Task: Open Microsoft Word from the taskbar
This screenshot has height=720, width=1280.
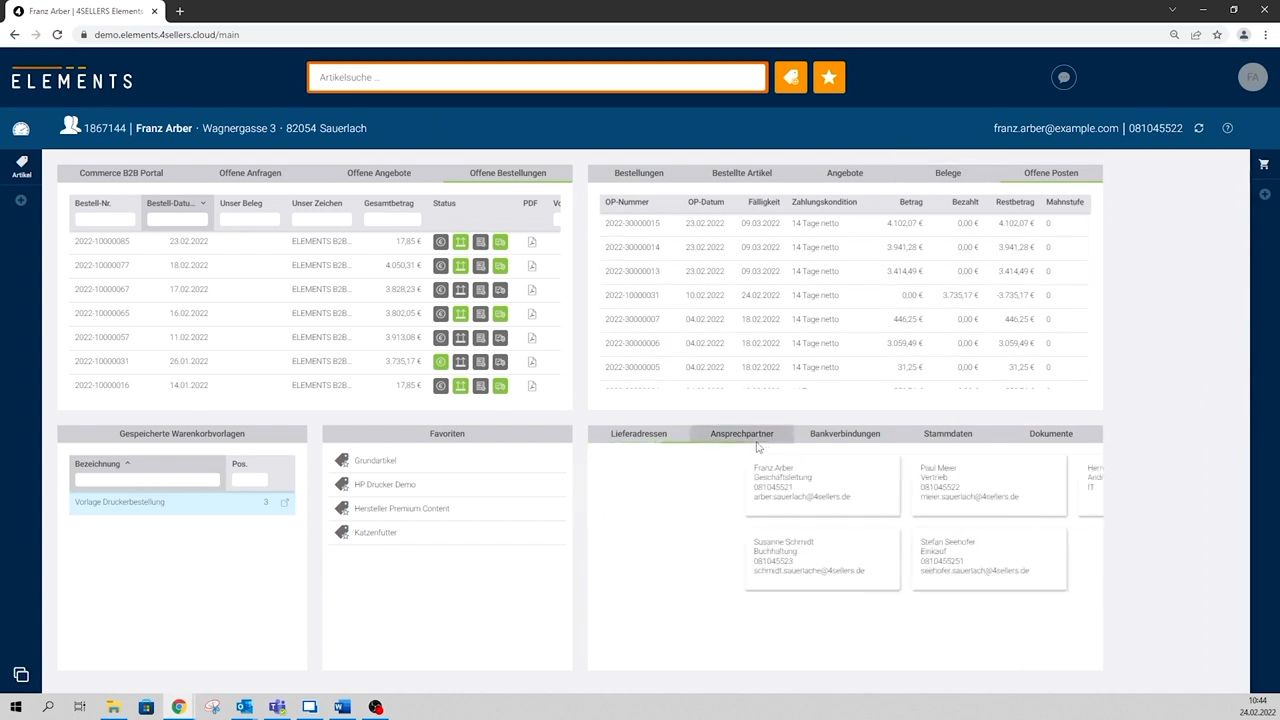Action: pyautogui.click(x=342, y=707)
